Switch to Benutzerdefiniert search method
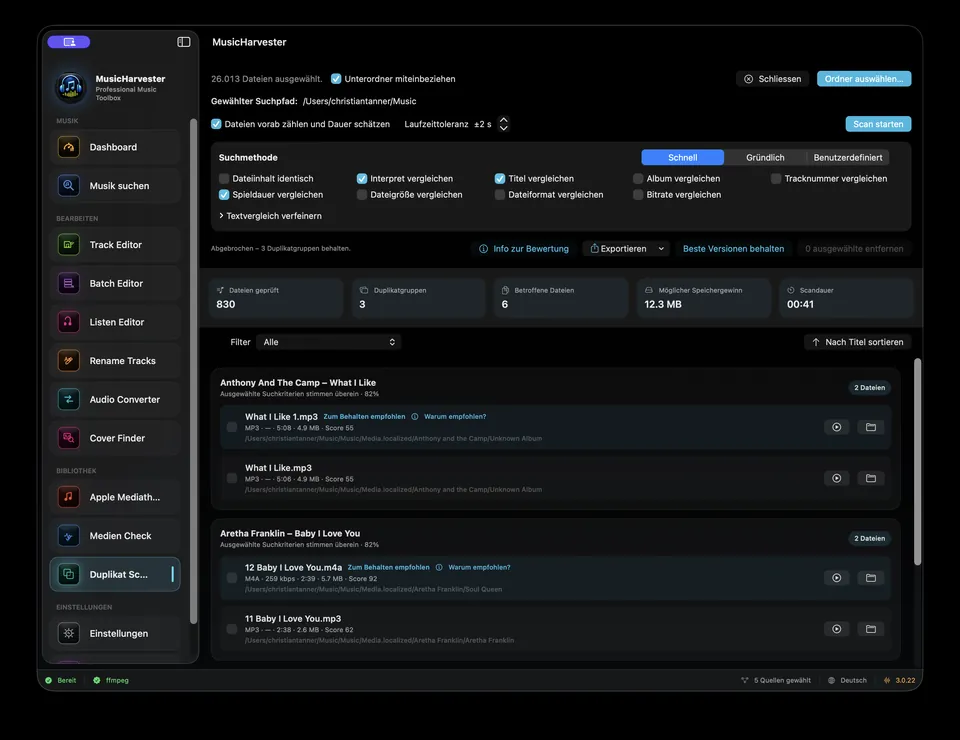This screenshot has height=740, width=960. (x=848, y=157)
